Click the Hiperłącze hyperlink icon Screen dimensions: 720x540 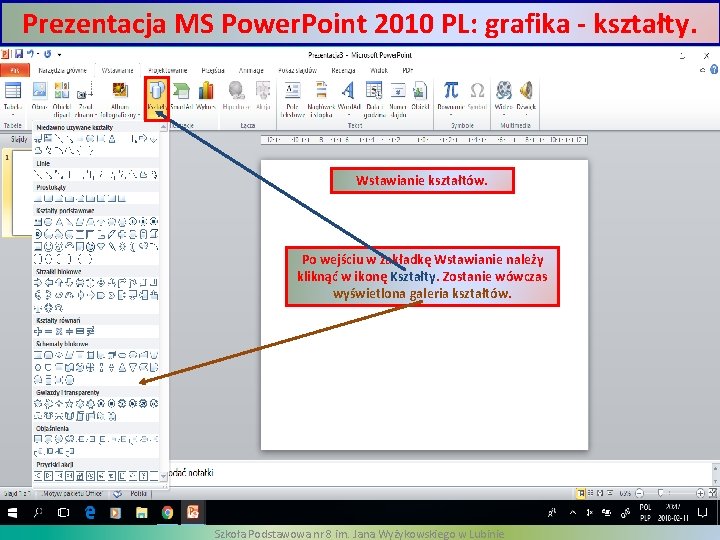tap(236, 90)
